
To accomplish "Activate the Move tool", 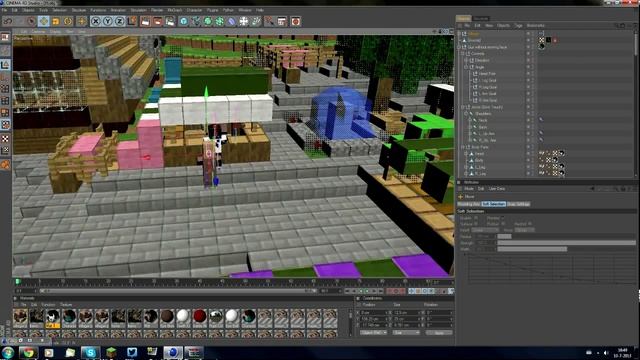I will (x=44, y=21).
